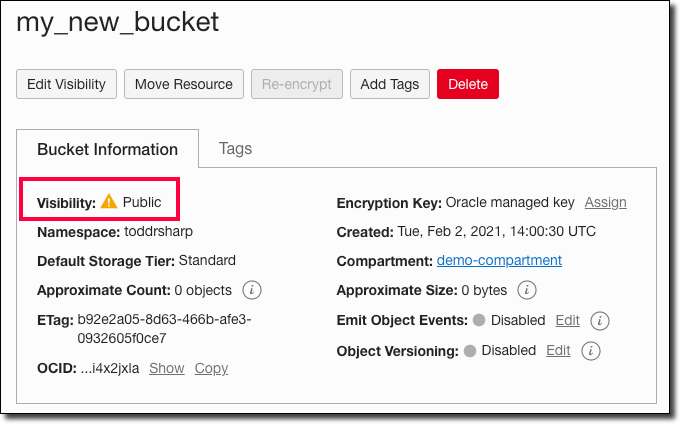Click info icon beside Object Versioning
The width and height of the screenshot is (680, 424).
(591, 351)
